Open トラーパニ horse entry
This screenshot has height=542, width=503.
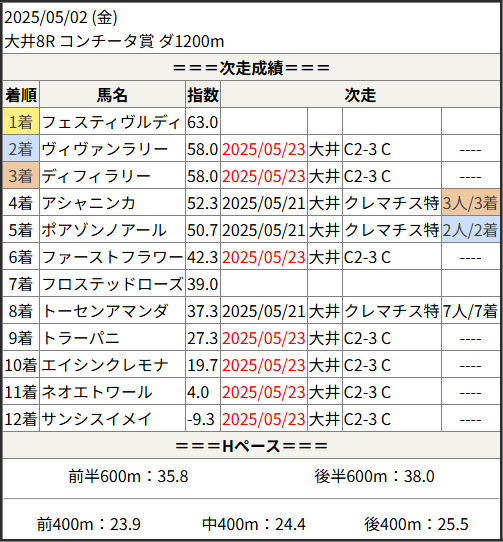[81, 338]
